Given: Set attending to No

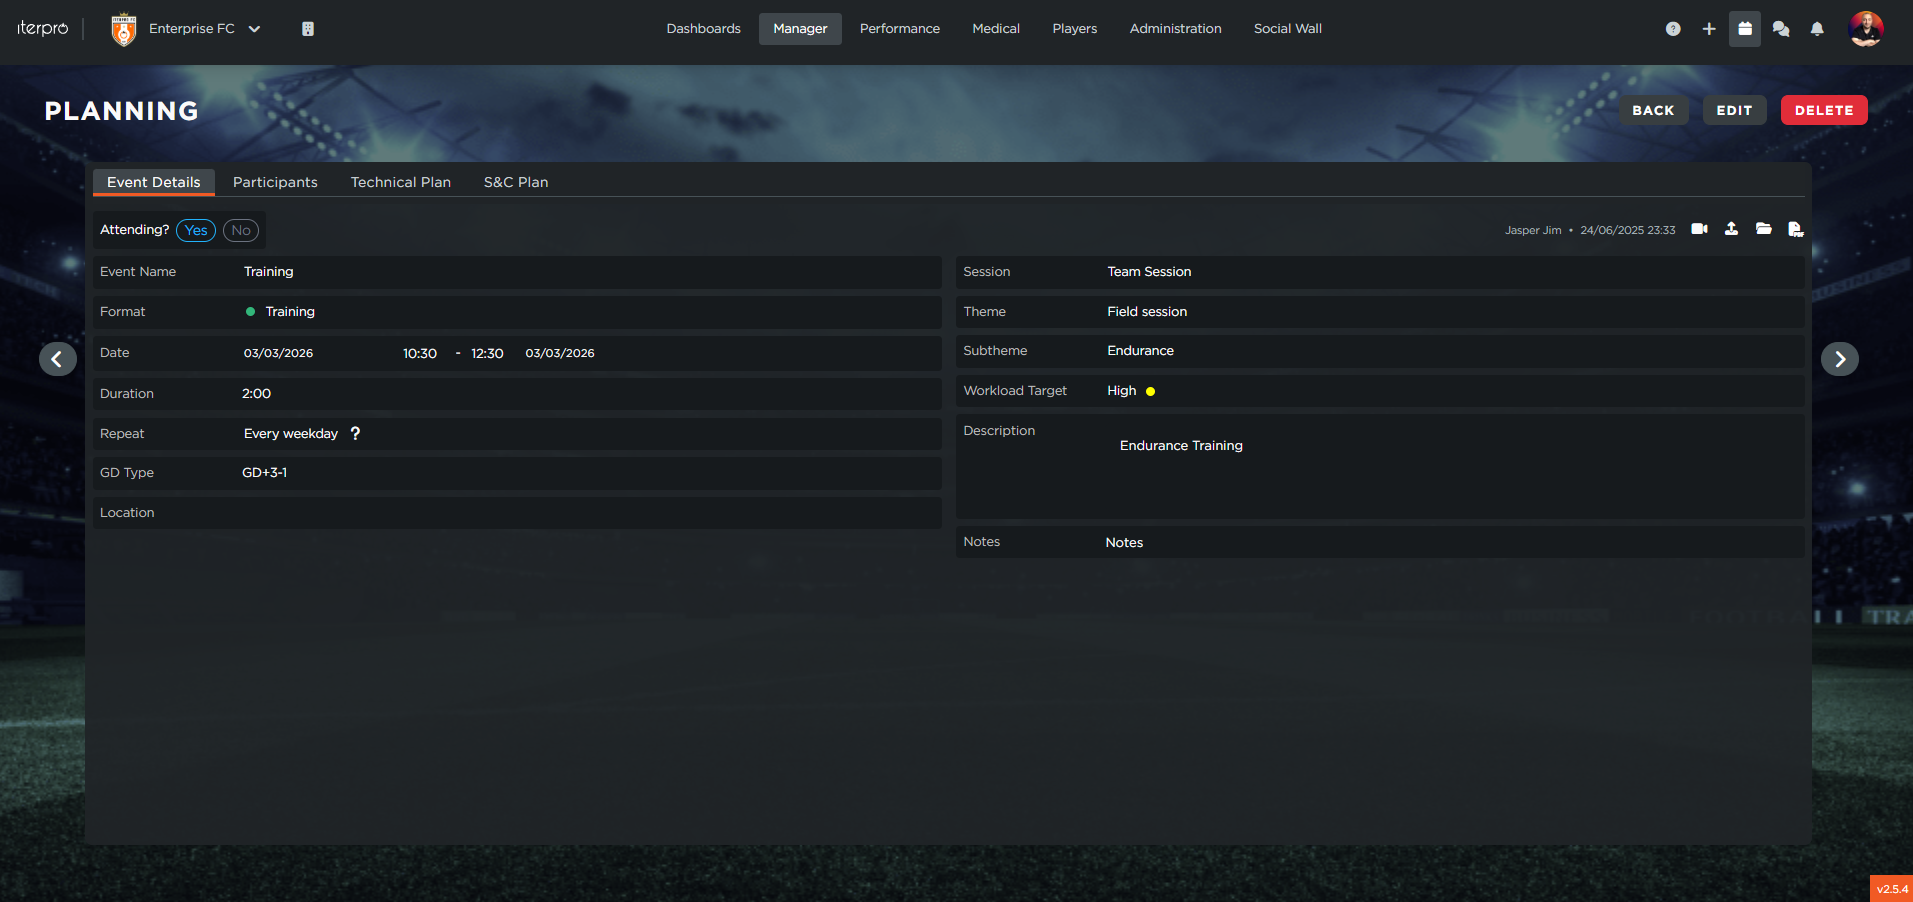Looking at the screenshot, I should [241, 230].
